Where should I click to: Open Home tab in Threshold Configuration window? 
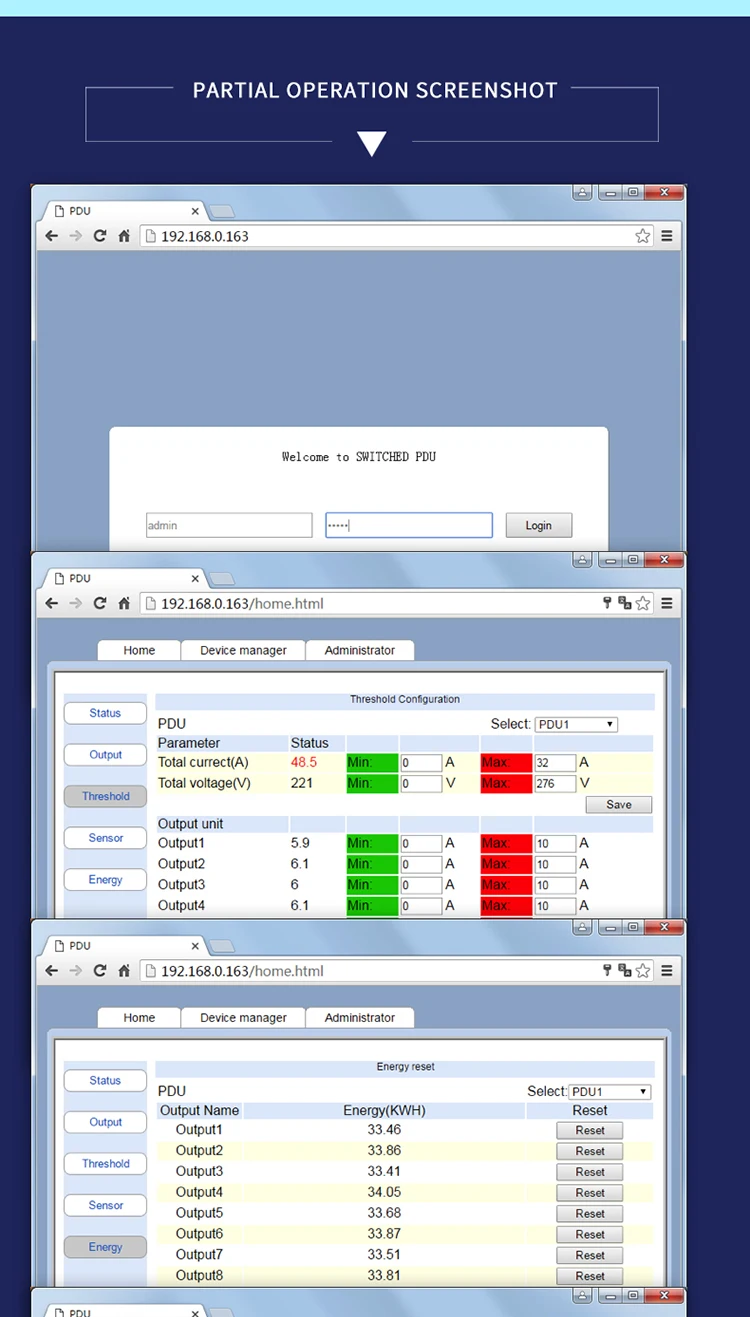[x=139, y=650]
